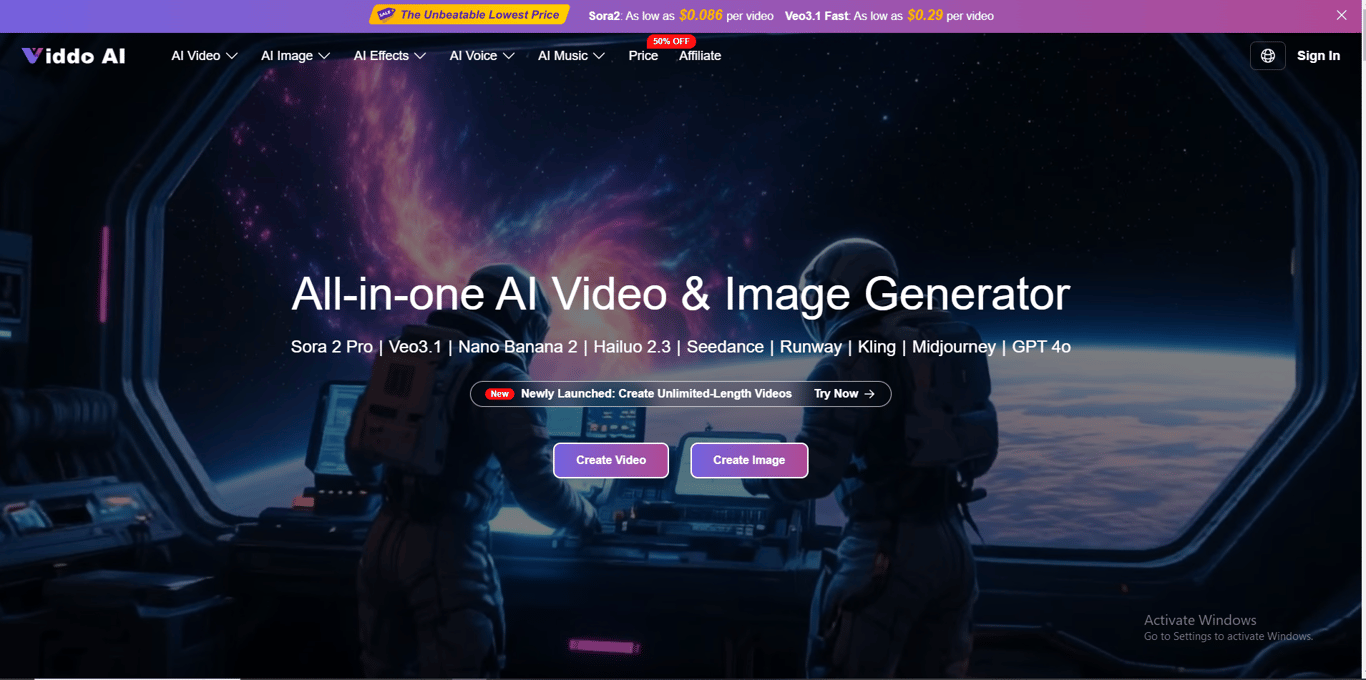The width and height of the screenshot is (1366, 680).
Task: Click the 'Runway' model name
Action: [x=811, y=347]
